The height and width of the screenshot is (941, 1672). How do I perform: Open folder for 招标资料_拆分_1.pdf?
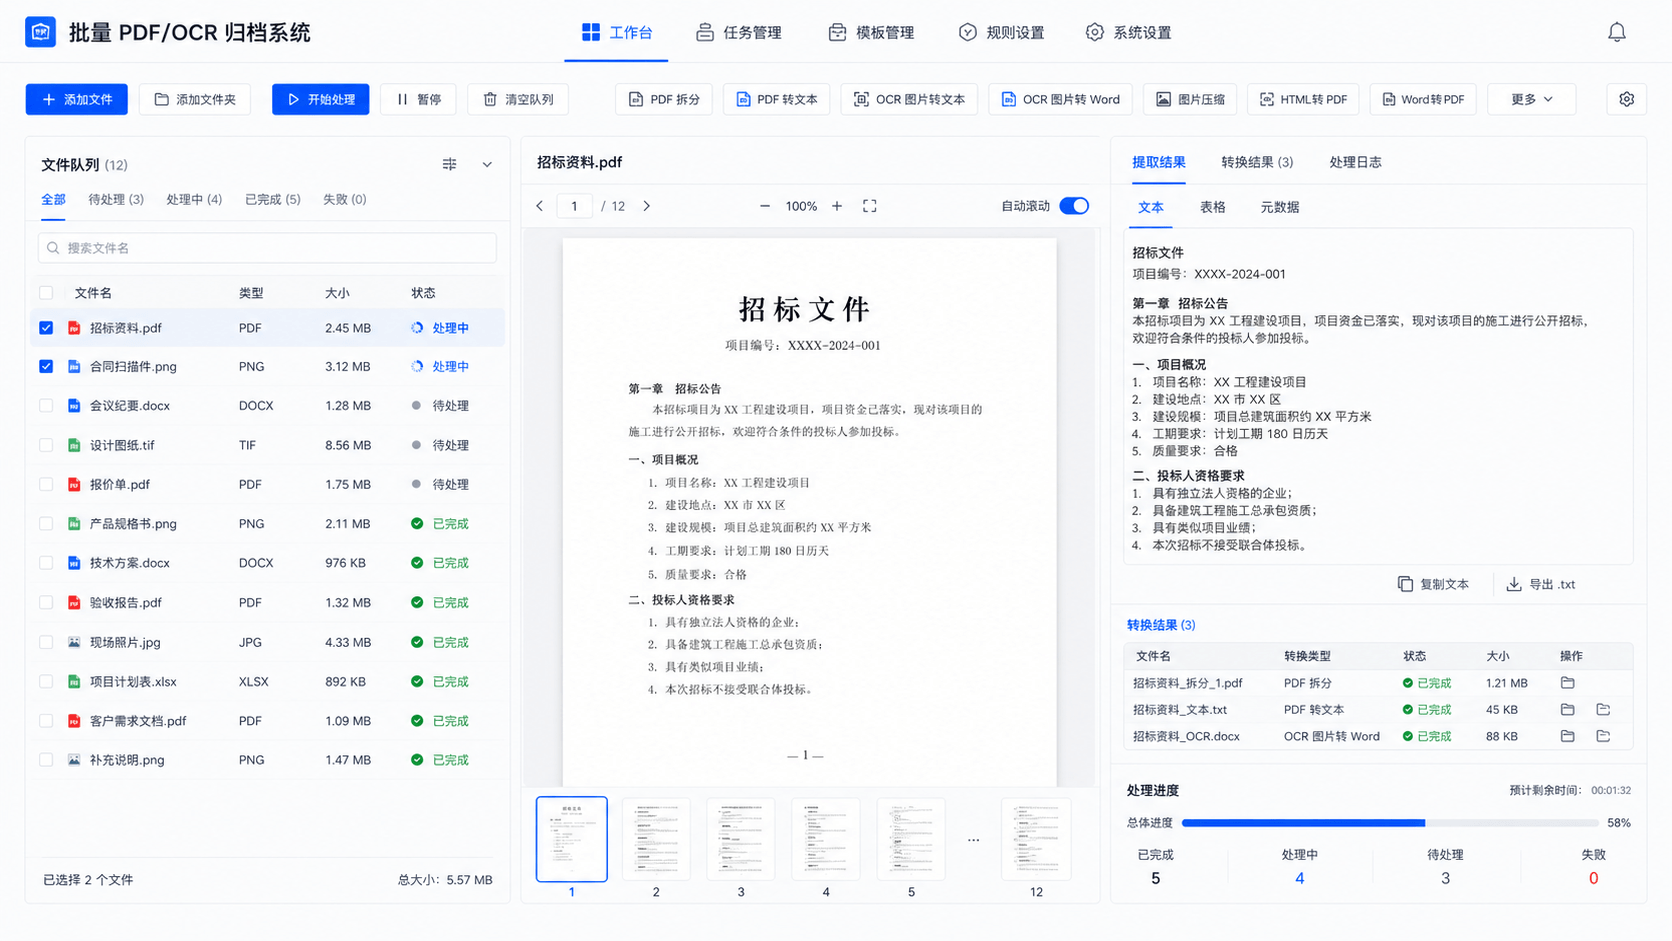pos(1567,683)
